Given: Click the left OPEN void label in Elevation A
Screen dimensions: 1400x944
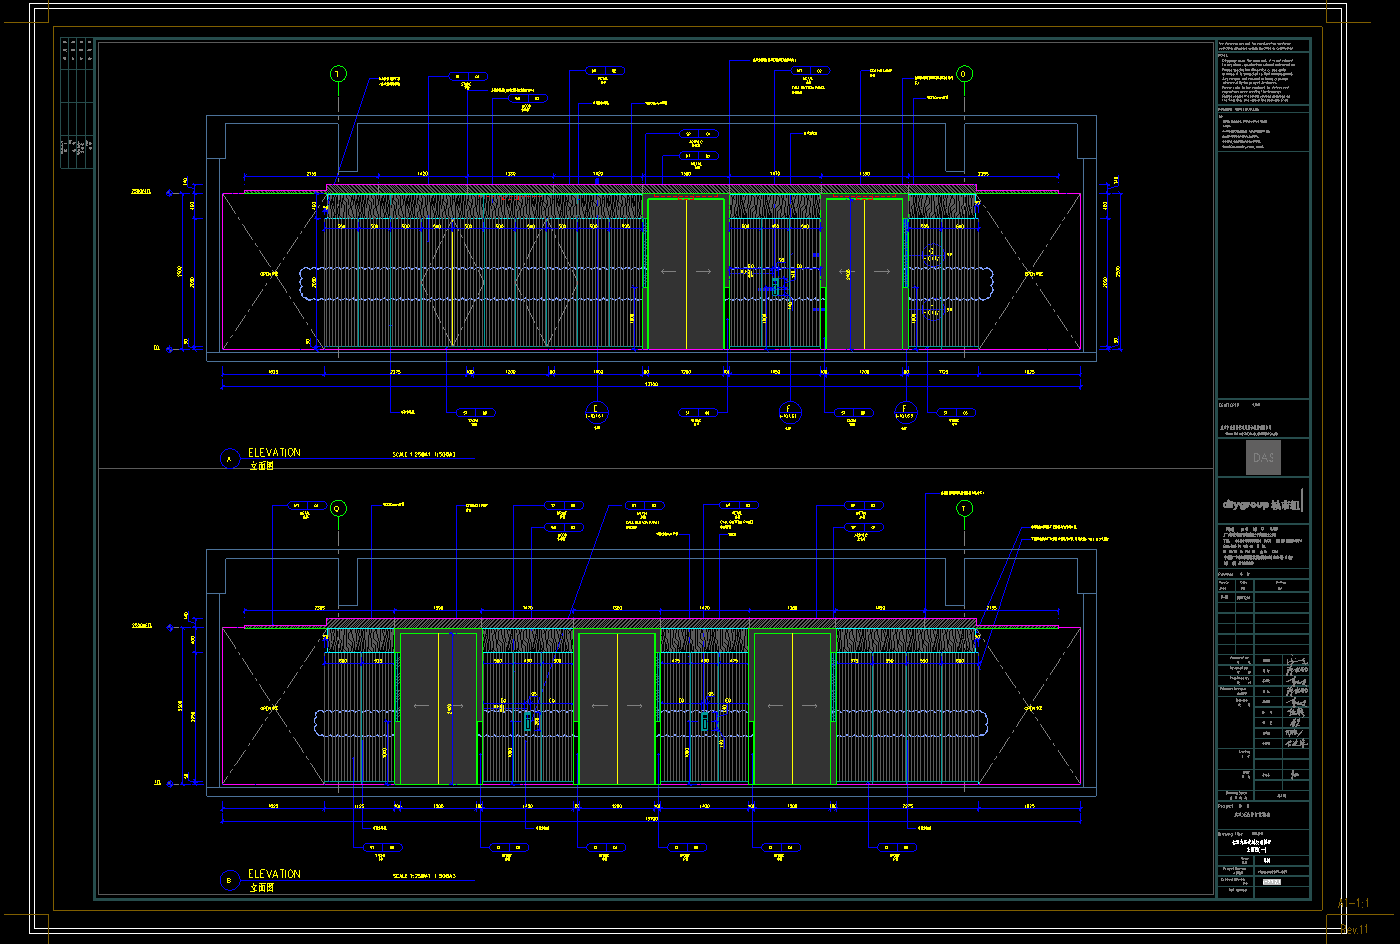Looking at the screenshot, I should coord(270,273).
